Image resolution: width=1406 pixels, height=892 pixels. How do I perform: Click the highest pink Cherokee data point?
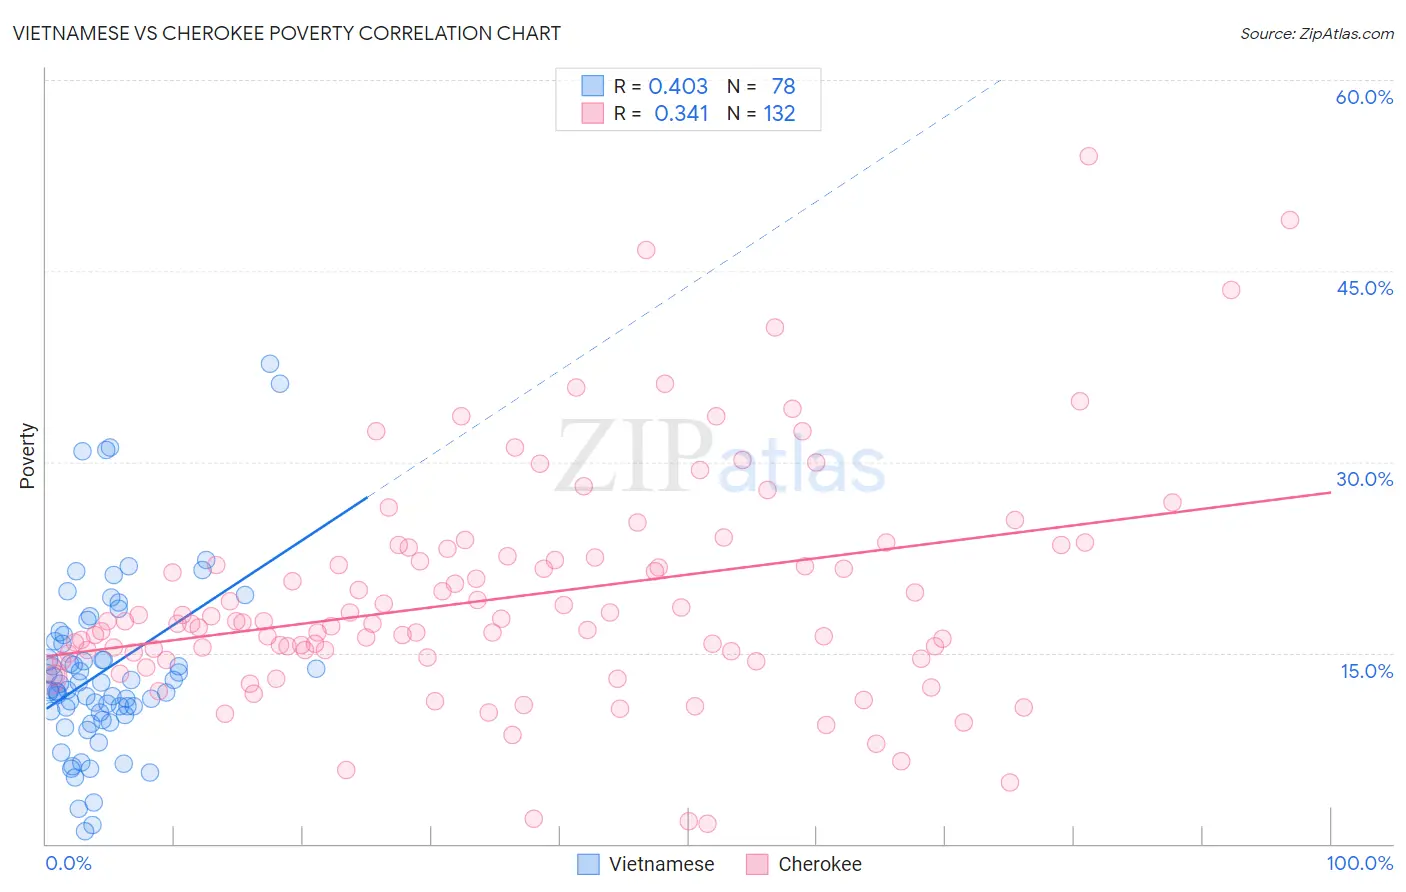1089,156
